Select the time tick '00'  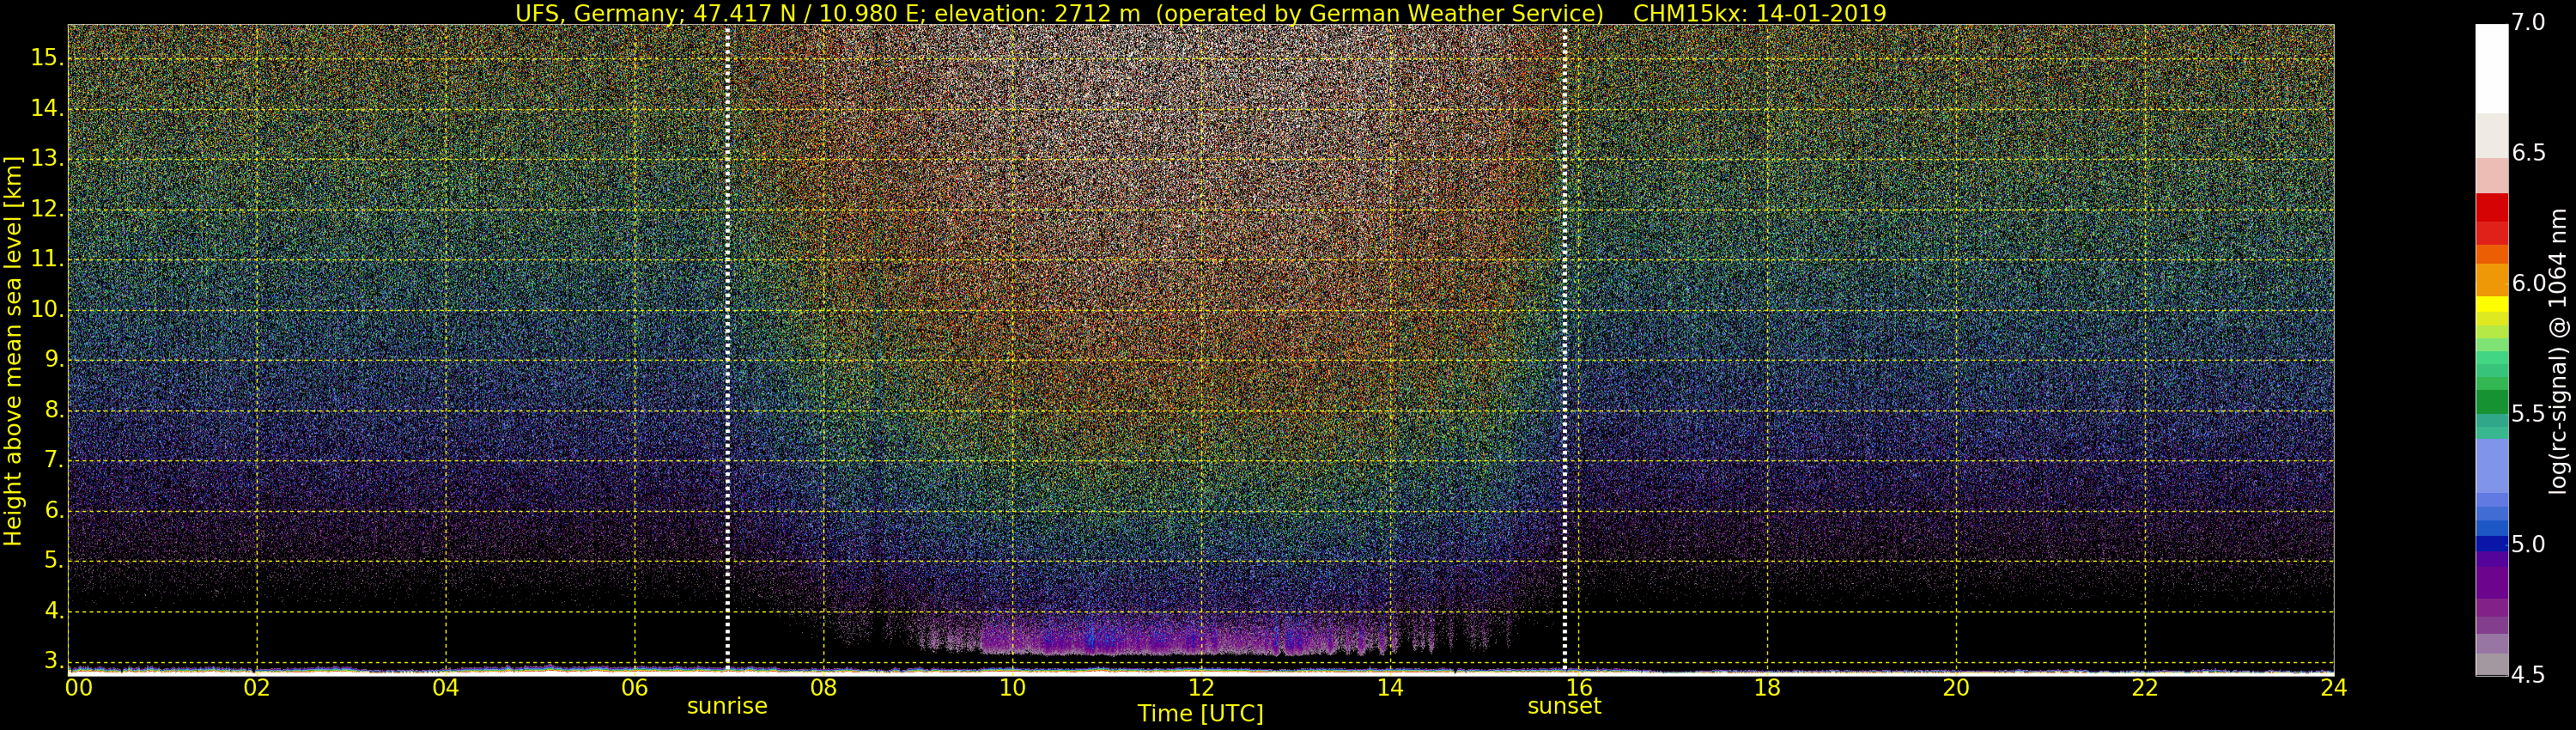[x=78, y=688]
